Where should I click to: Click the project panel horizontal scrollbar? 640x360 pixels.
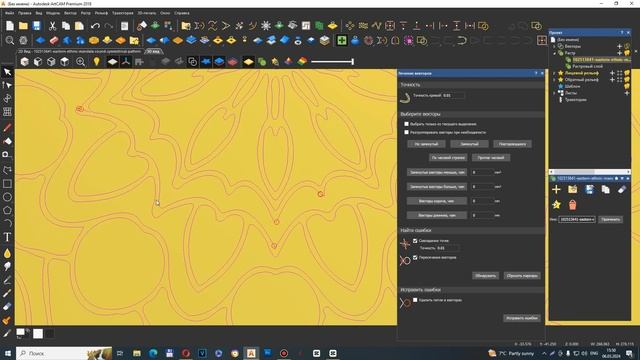(590, 172)
